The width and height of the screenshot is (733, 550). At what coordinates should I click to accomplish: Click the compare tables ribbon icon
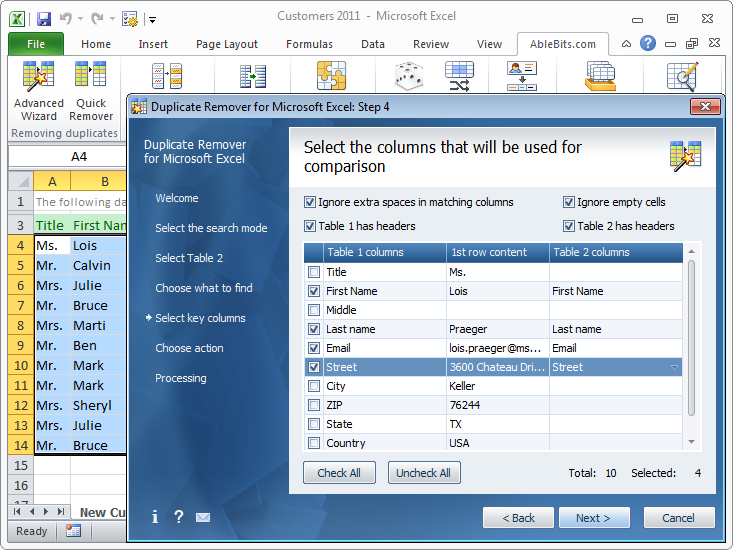[x=167, y=76]
